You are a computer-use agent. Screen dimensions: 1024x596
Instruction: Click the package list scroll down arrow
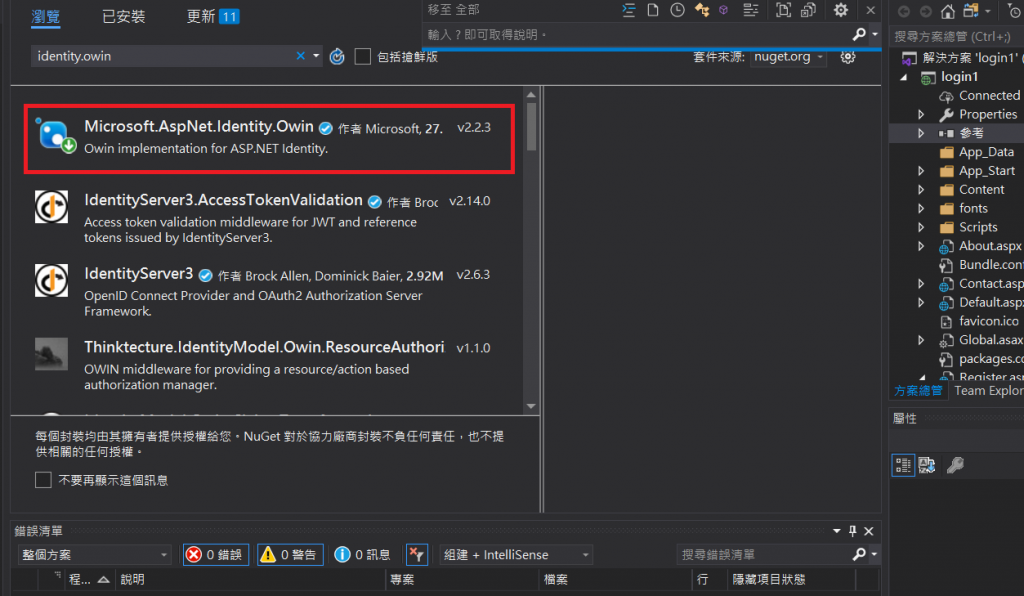click(x=531, y=406)
